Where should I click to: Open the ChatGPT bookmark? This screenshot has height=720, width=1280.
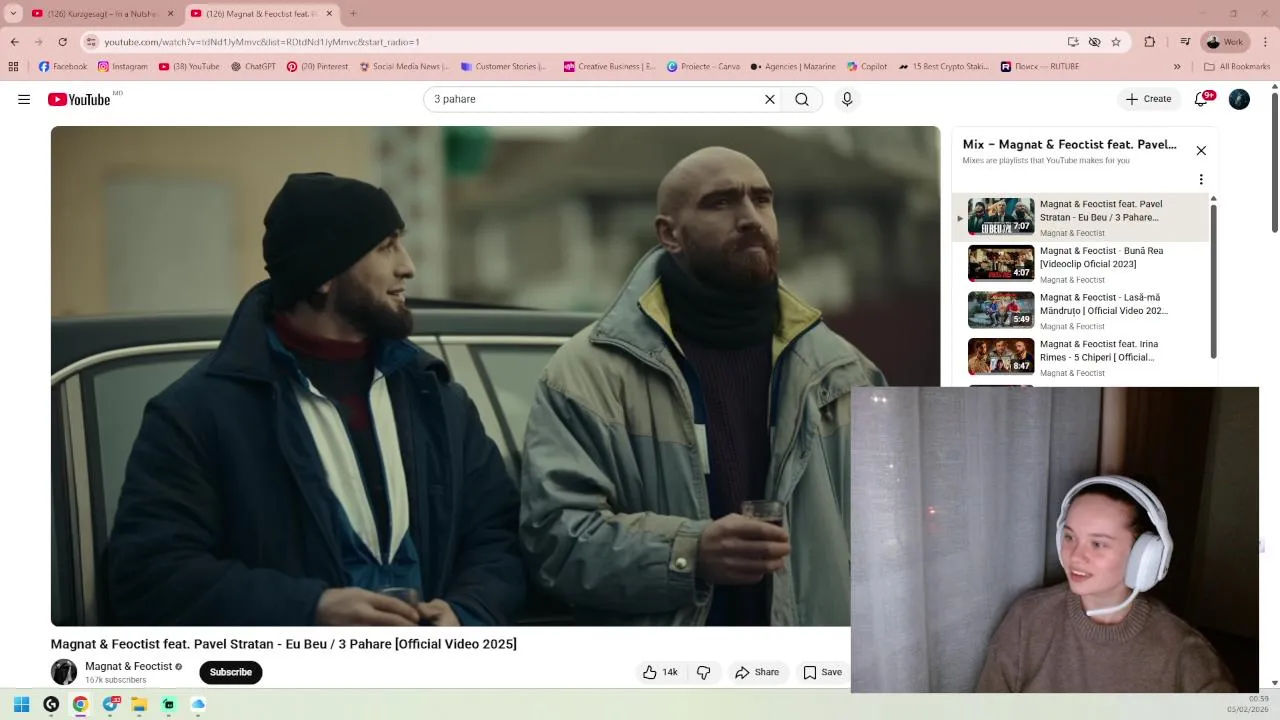click(253, 67)
